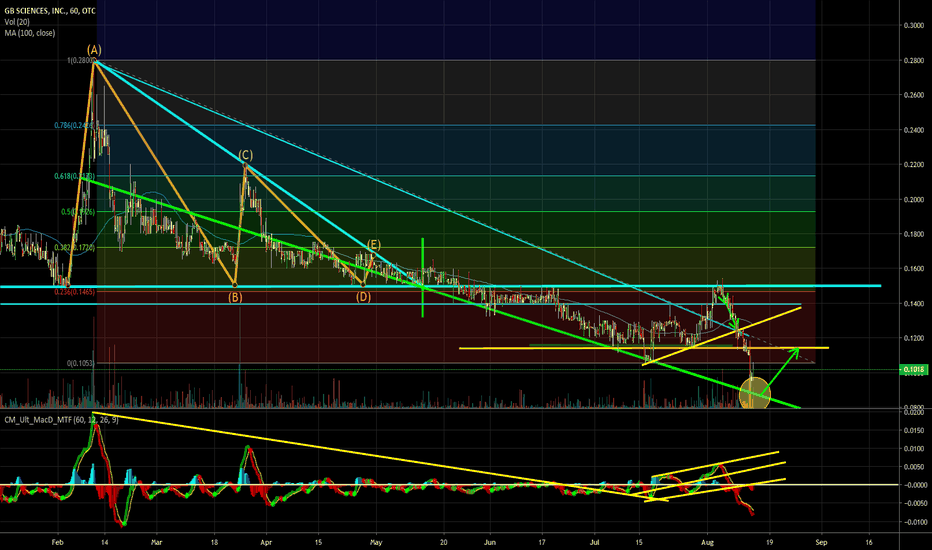
Task: Select the orange circle highlight near price low
Action: (755, 393)
